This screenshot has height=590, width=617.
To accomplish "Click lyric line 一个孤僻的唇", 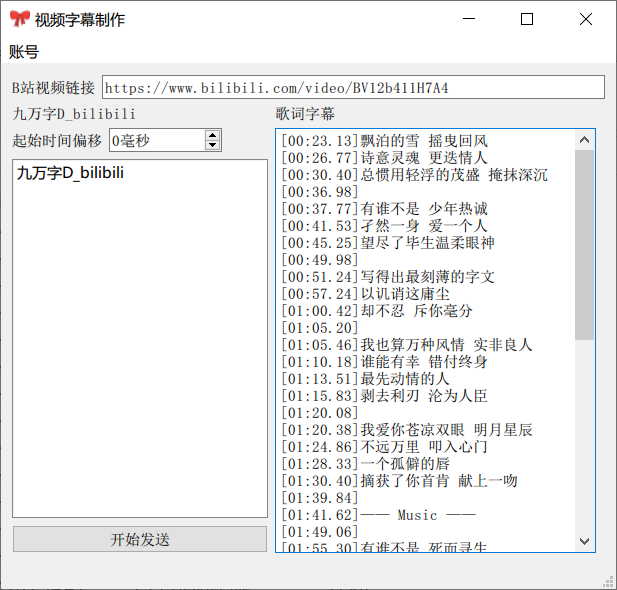I will [x=366, y=464].
